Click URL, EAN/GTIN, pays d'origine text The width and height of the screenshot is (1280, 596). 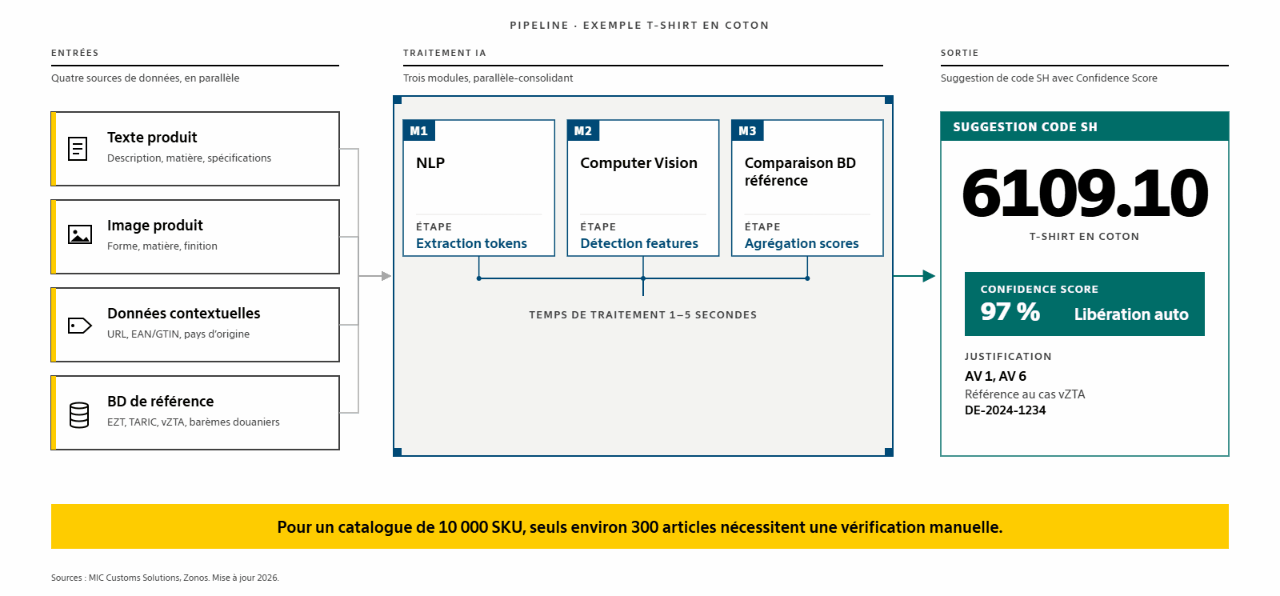pyautogui.click(x=178, y=334)
